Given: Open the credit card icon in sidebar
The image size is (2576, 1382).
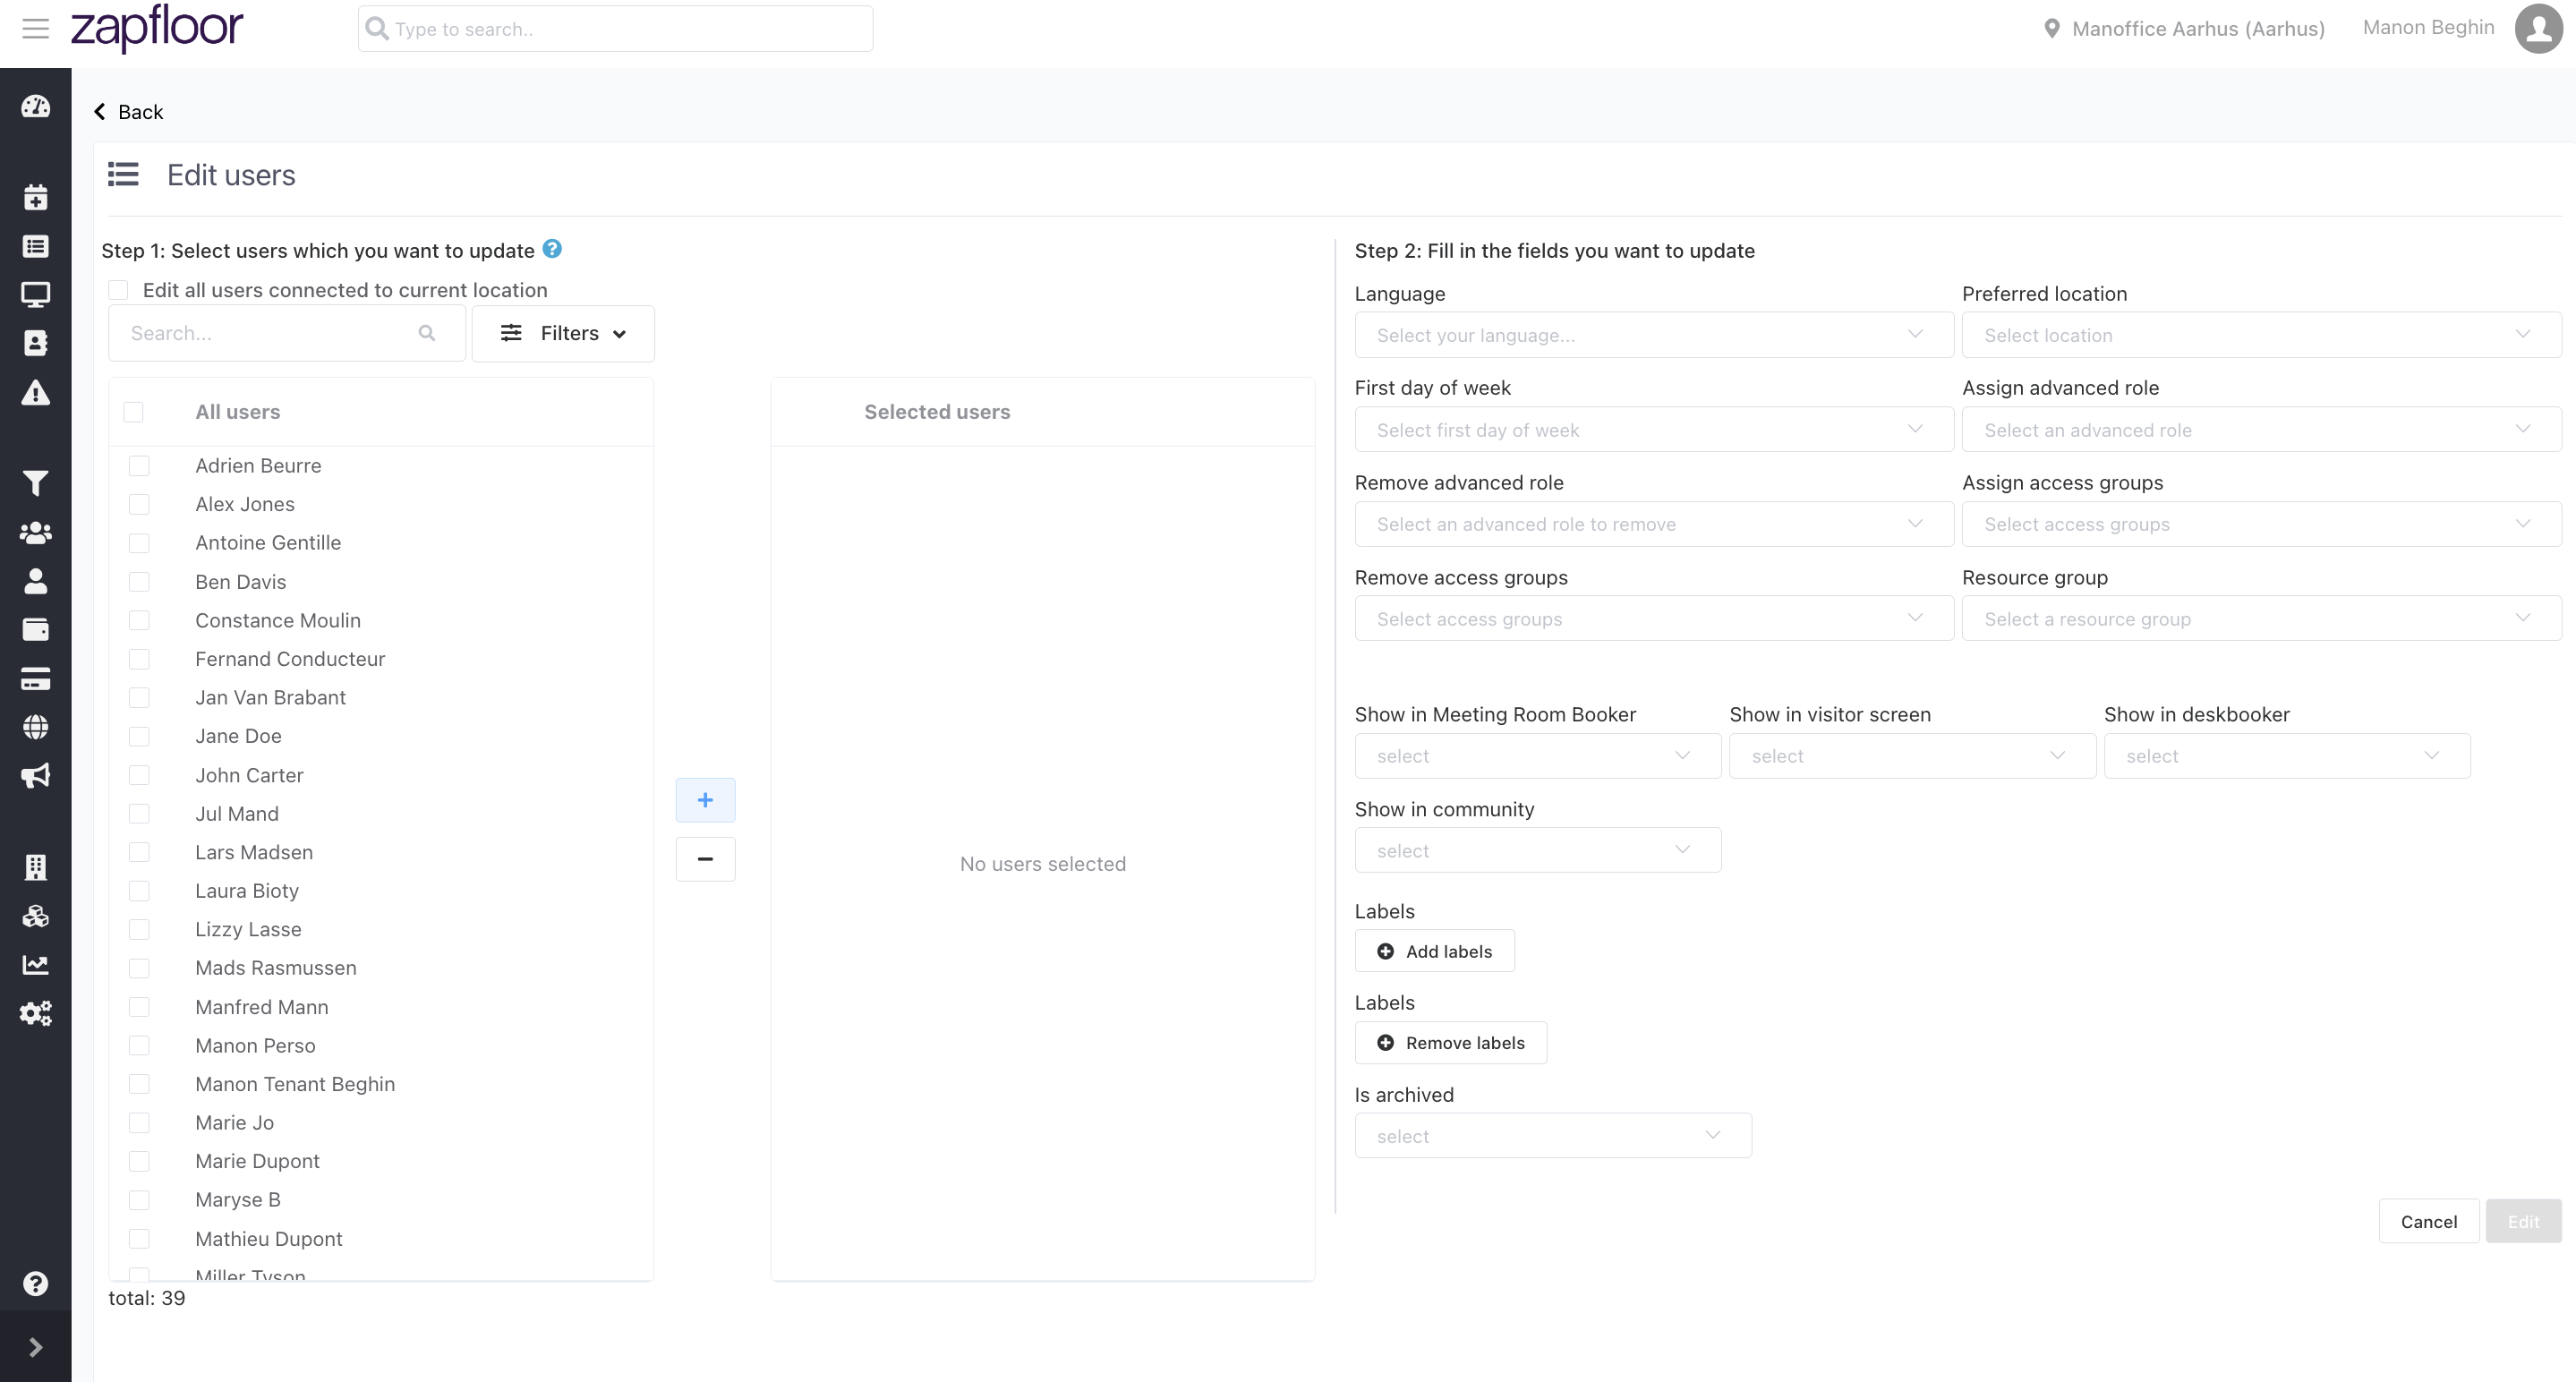Looking at the screenshot, I should 36,678.
